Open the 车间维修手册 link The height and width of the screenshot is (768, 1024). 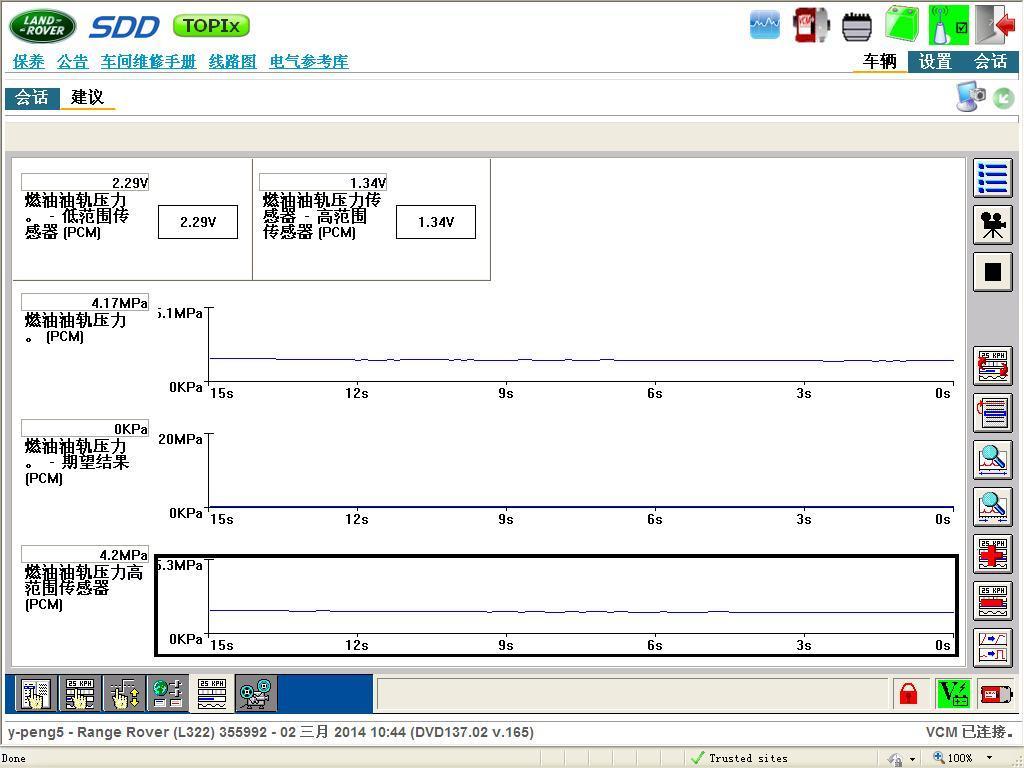(x=148, y=61)
